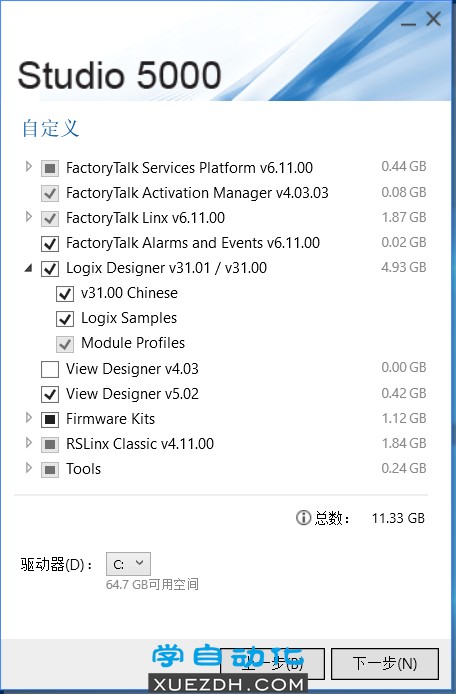Select View Designer v4.03 label
The width and height of the screenshot is (456, 694).
click(x=132, y=369)
